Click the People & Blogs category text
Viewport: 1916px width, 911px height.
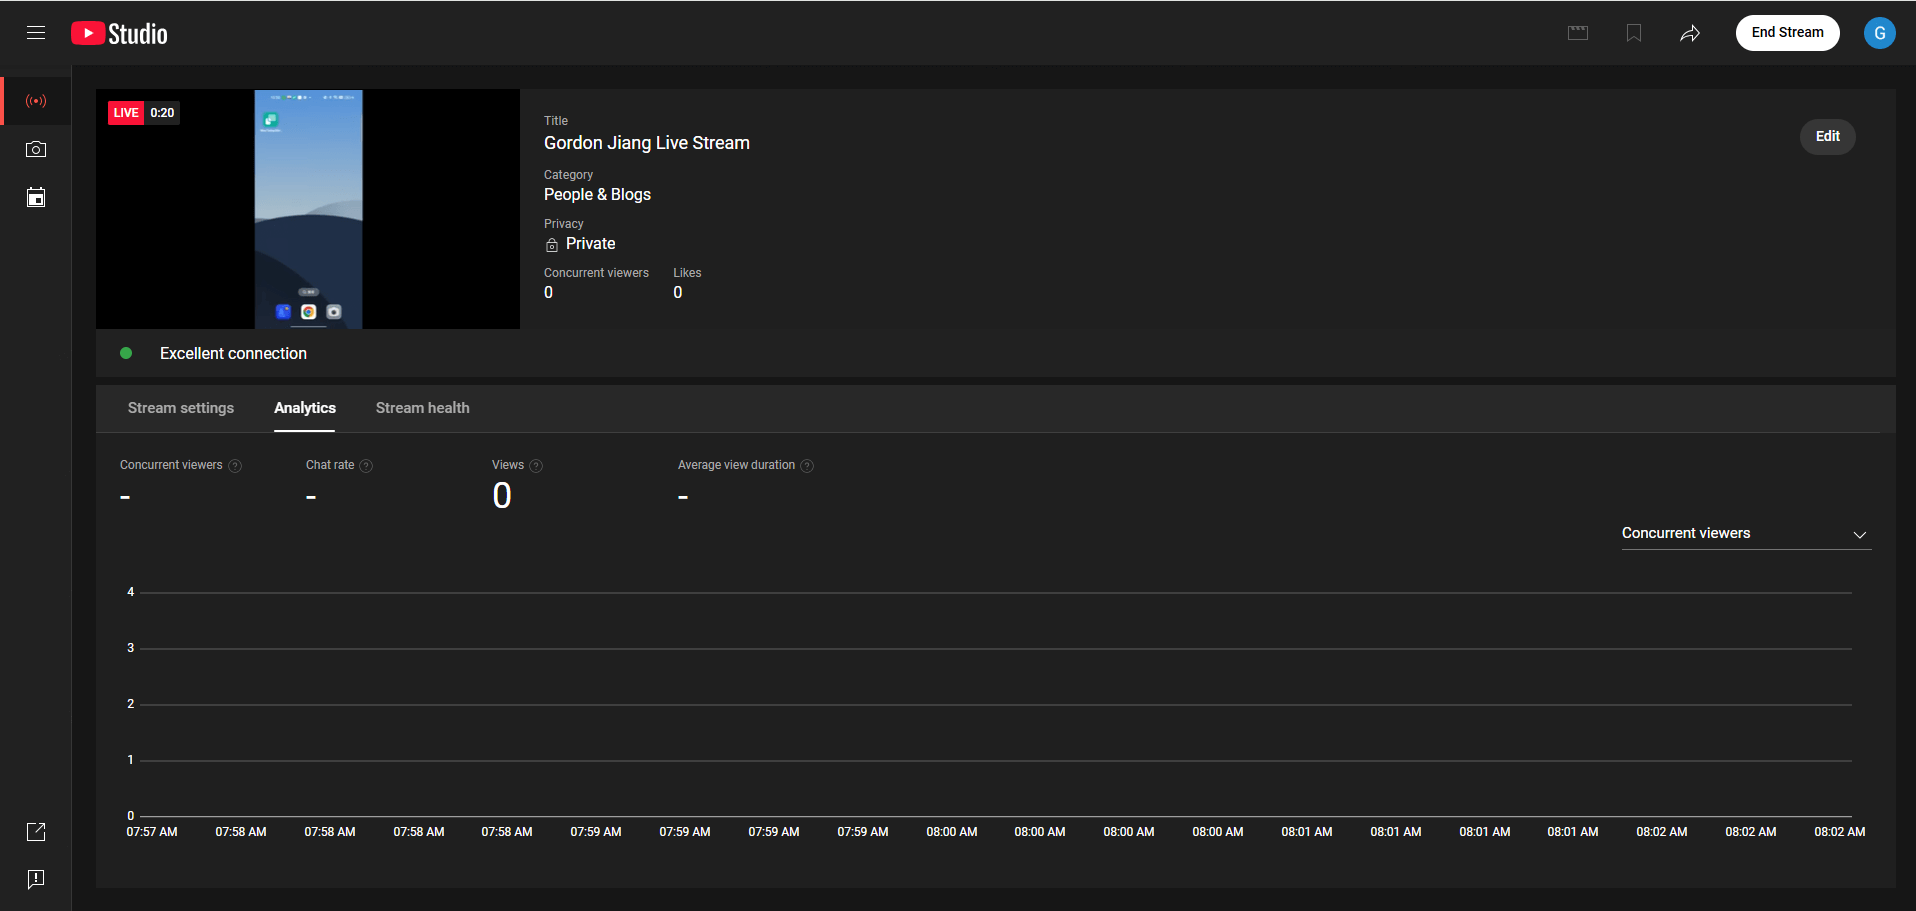pos(597,195)
